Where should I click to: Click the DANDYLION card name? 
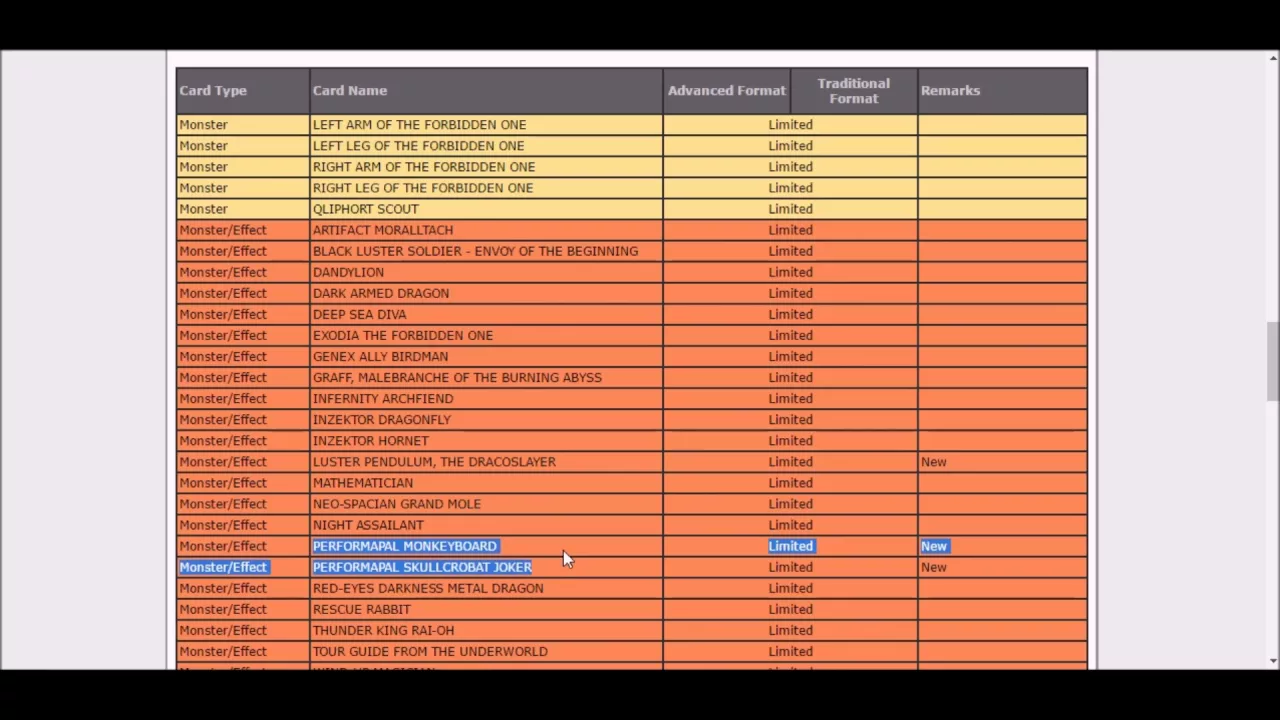tap(348, 272)
